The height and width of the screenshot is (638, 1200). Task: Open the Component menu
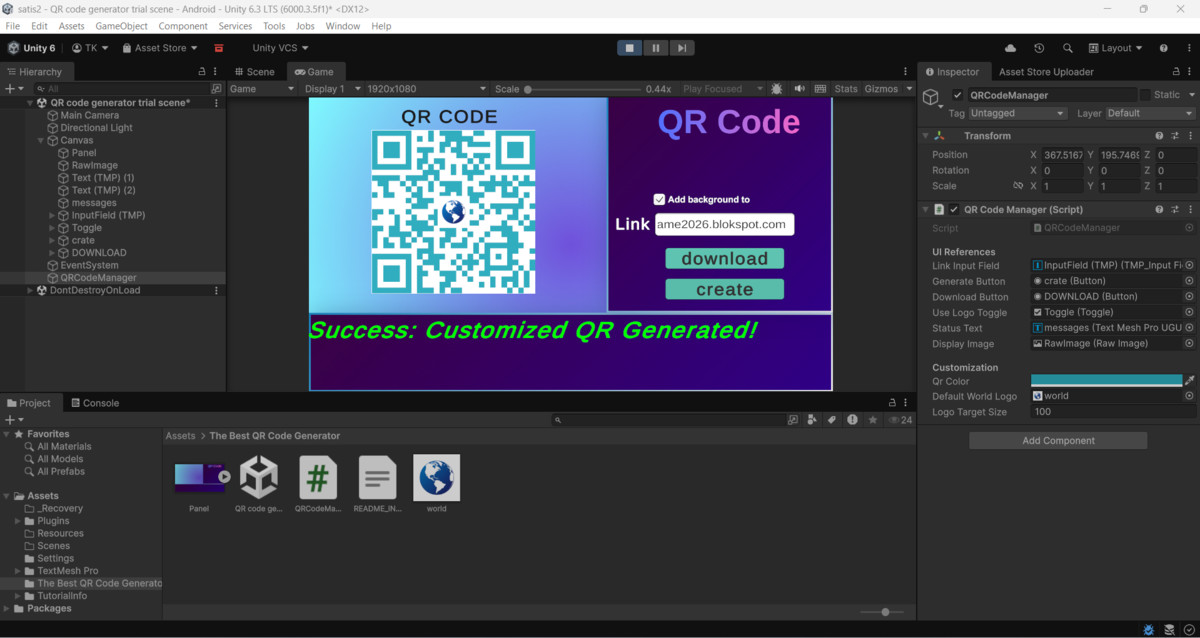tap(183, 26)
